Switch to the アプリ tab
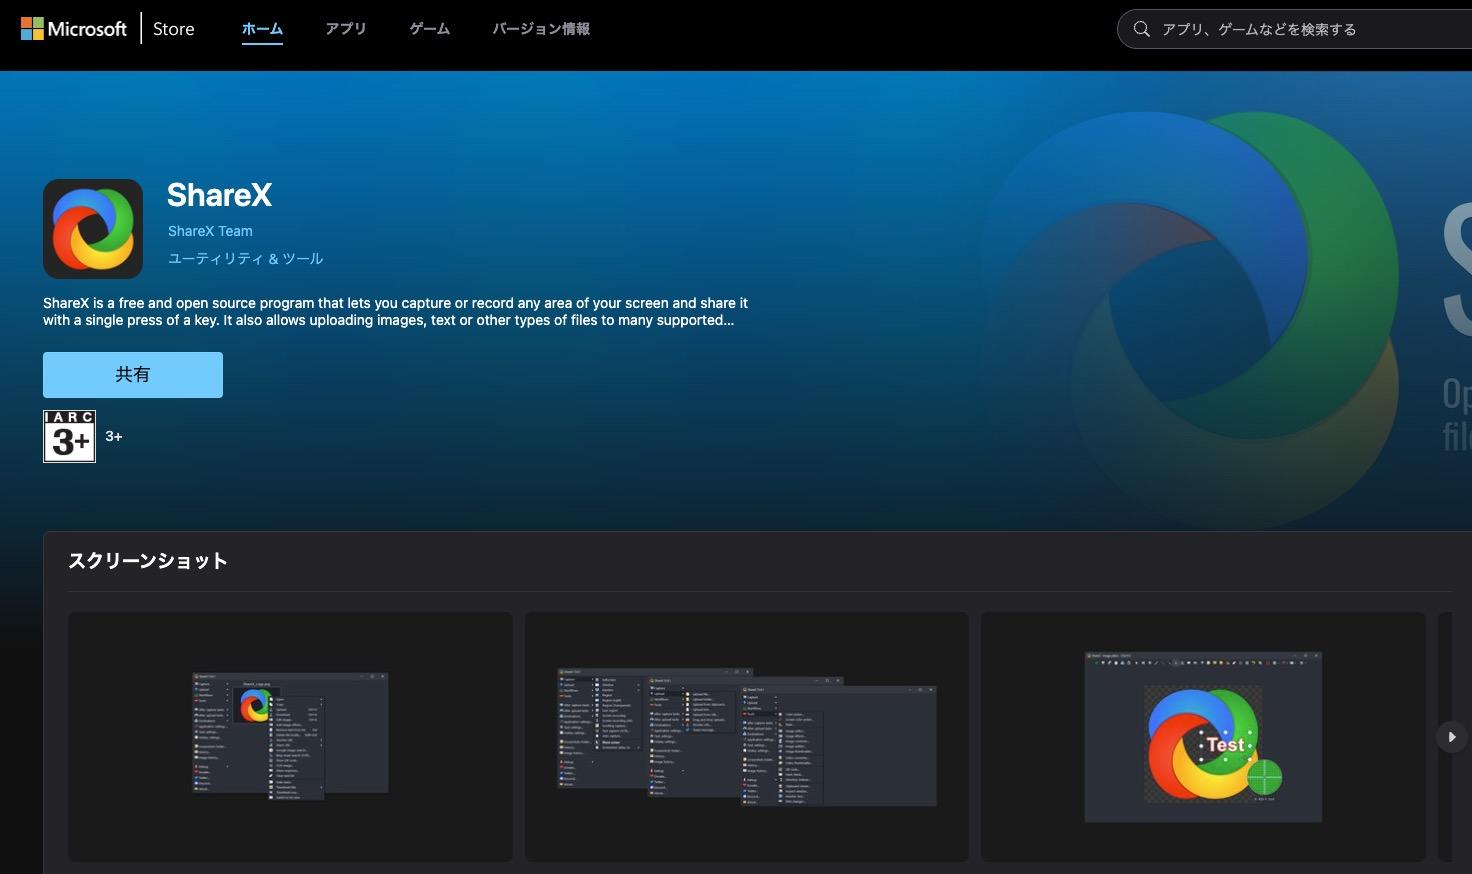1472x874 pixels. point(346,29)
